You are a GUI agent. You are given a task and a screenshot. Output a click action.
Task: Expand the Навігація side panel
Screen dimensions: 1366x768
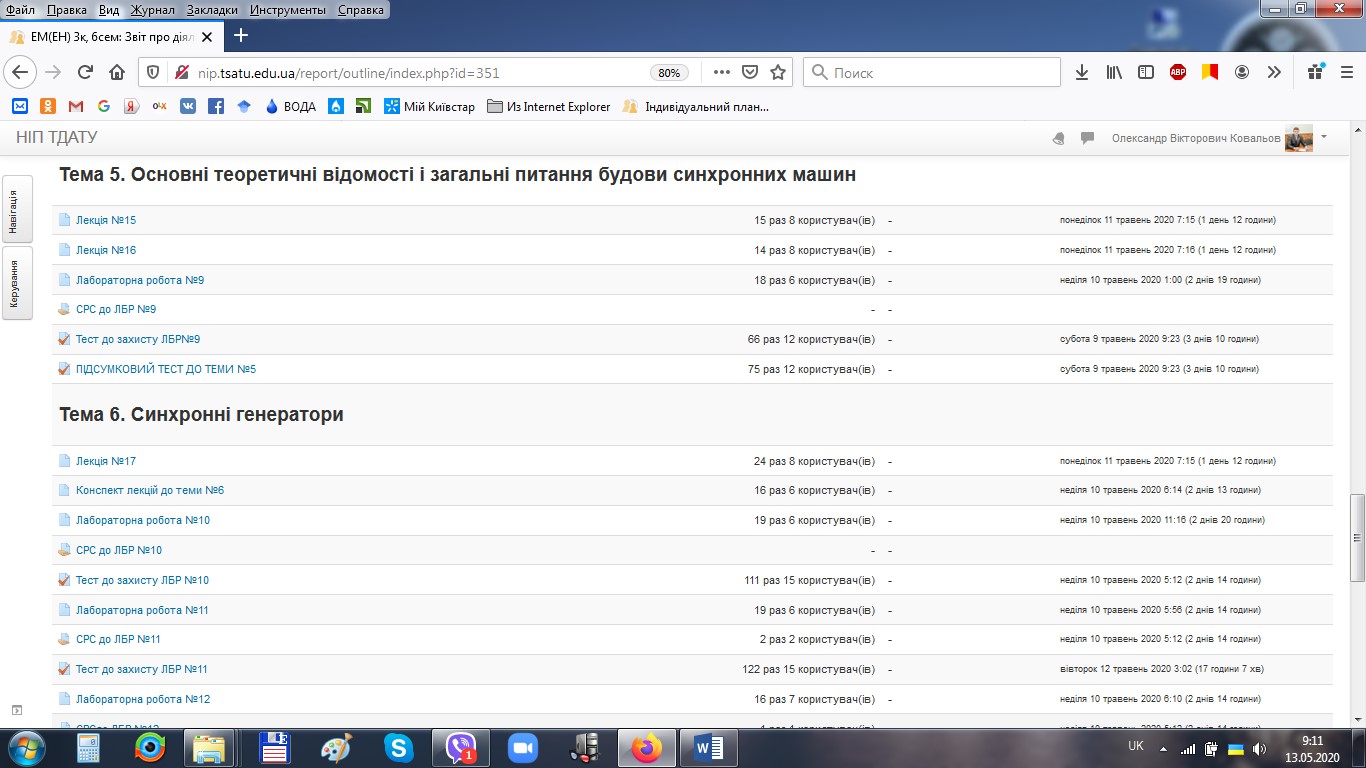click(18, 209)
